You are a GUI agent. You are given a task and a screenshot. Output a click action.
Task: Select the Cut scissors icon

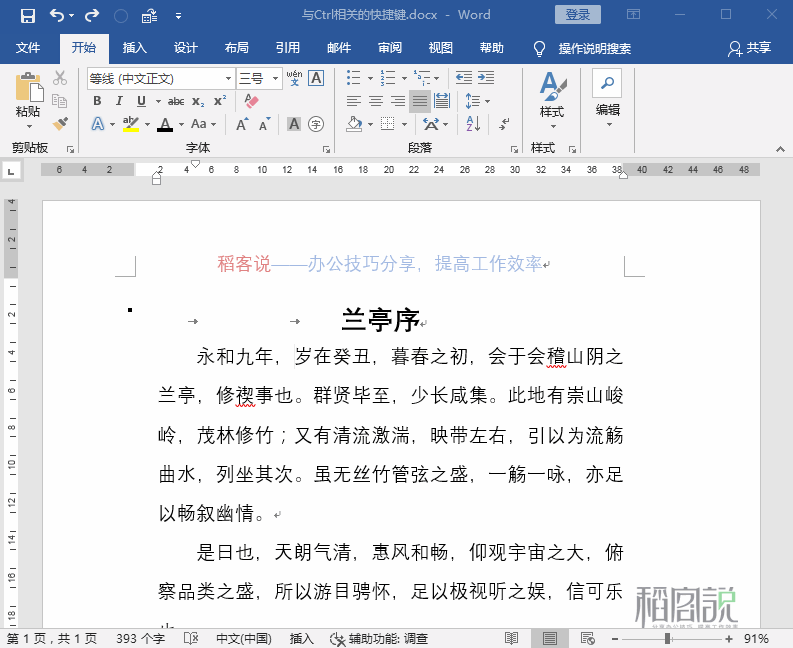tap(60, 78)
